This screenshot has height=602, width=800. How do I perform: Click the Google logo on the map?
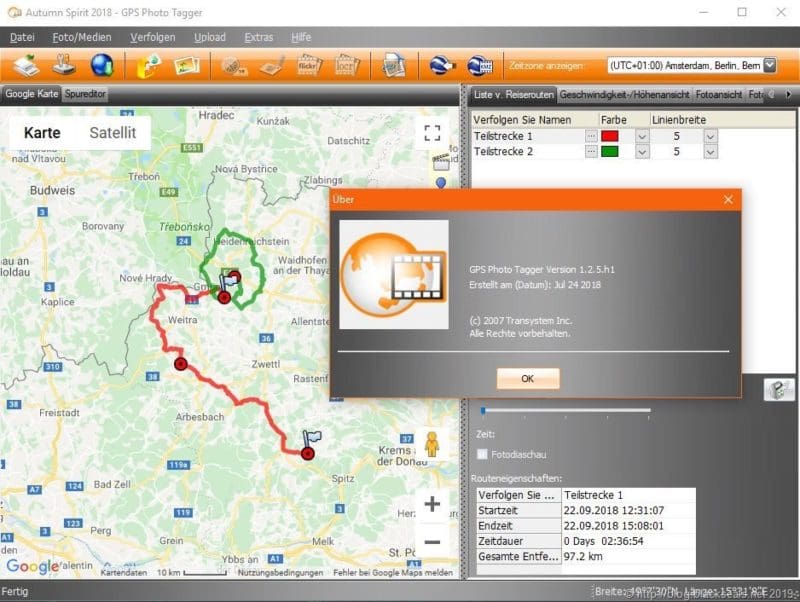point(33,566)
